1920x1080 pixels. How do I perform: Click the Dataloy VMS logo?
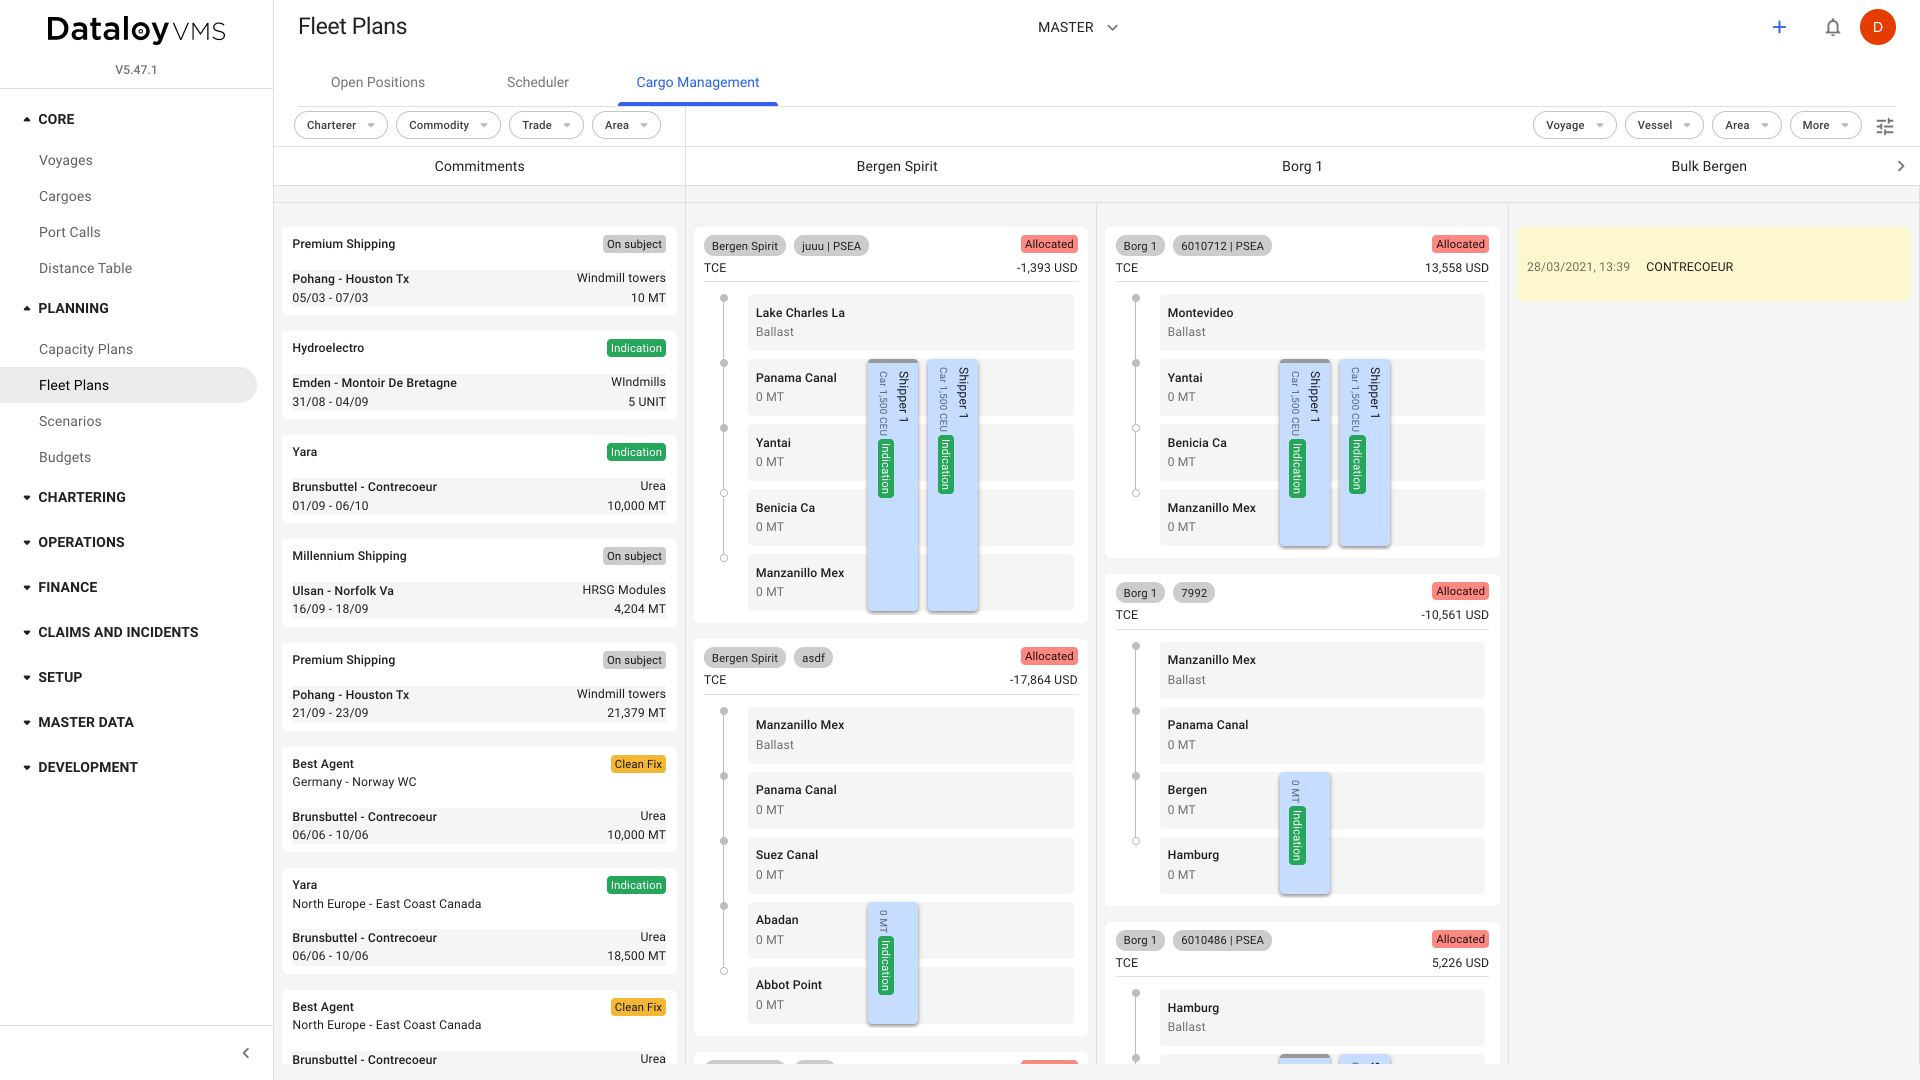[136, 30]
